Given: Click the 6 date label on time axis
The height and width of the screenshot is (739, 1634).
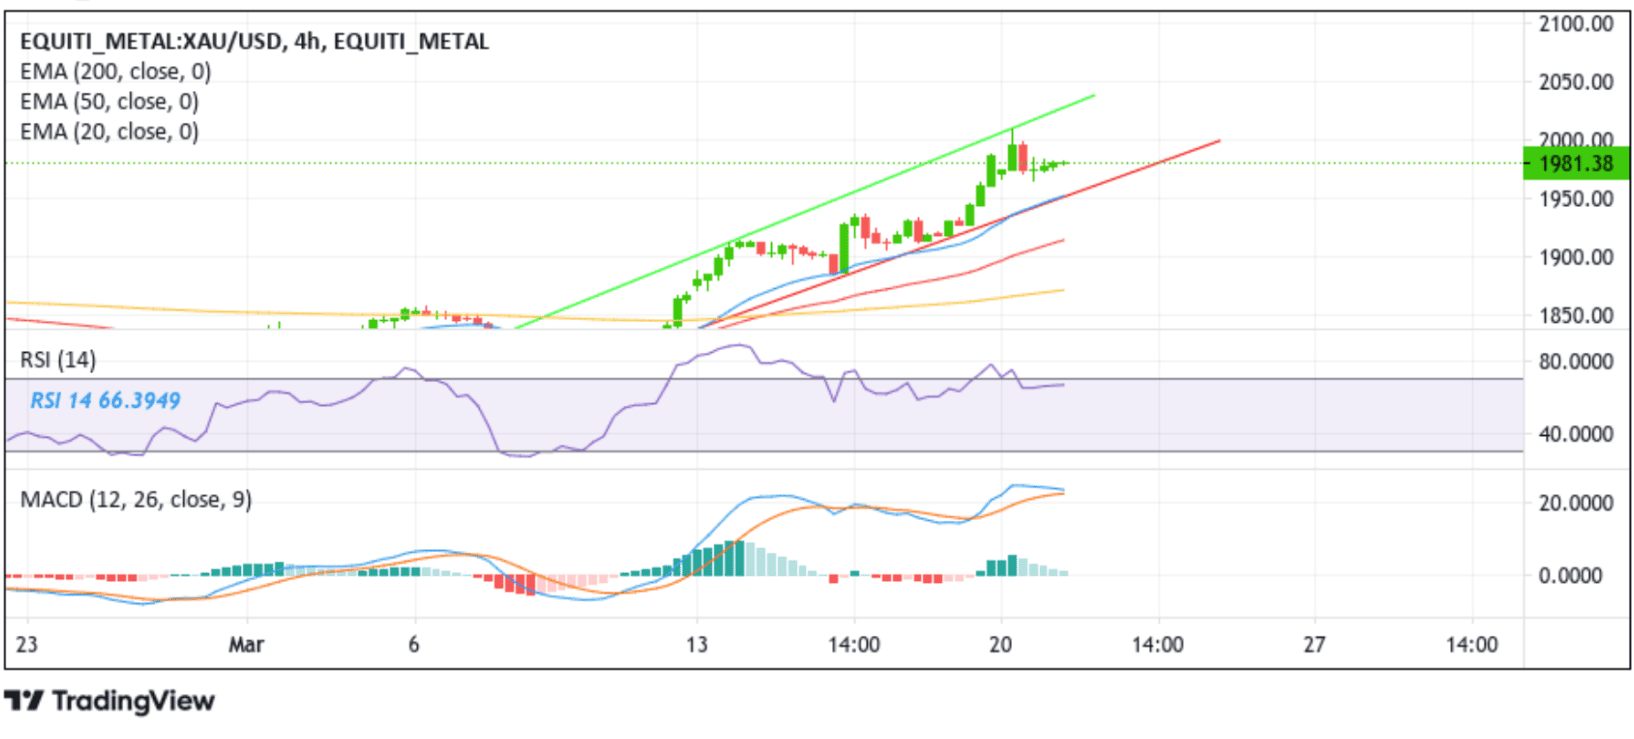Looking at the screenshot, I should point(414,644).
